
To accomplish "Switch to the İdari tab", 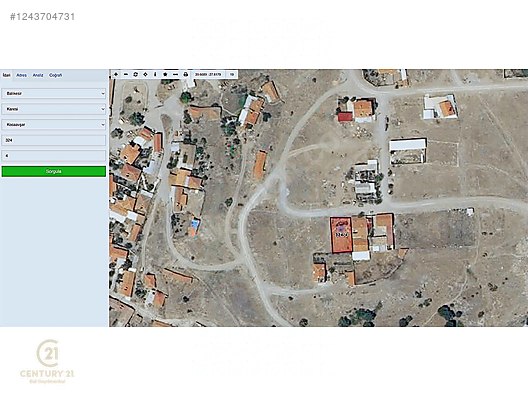I will (x=6, y=75).
